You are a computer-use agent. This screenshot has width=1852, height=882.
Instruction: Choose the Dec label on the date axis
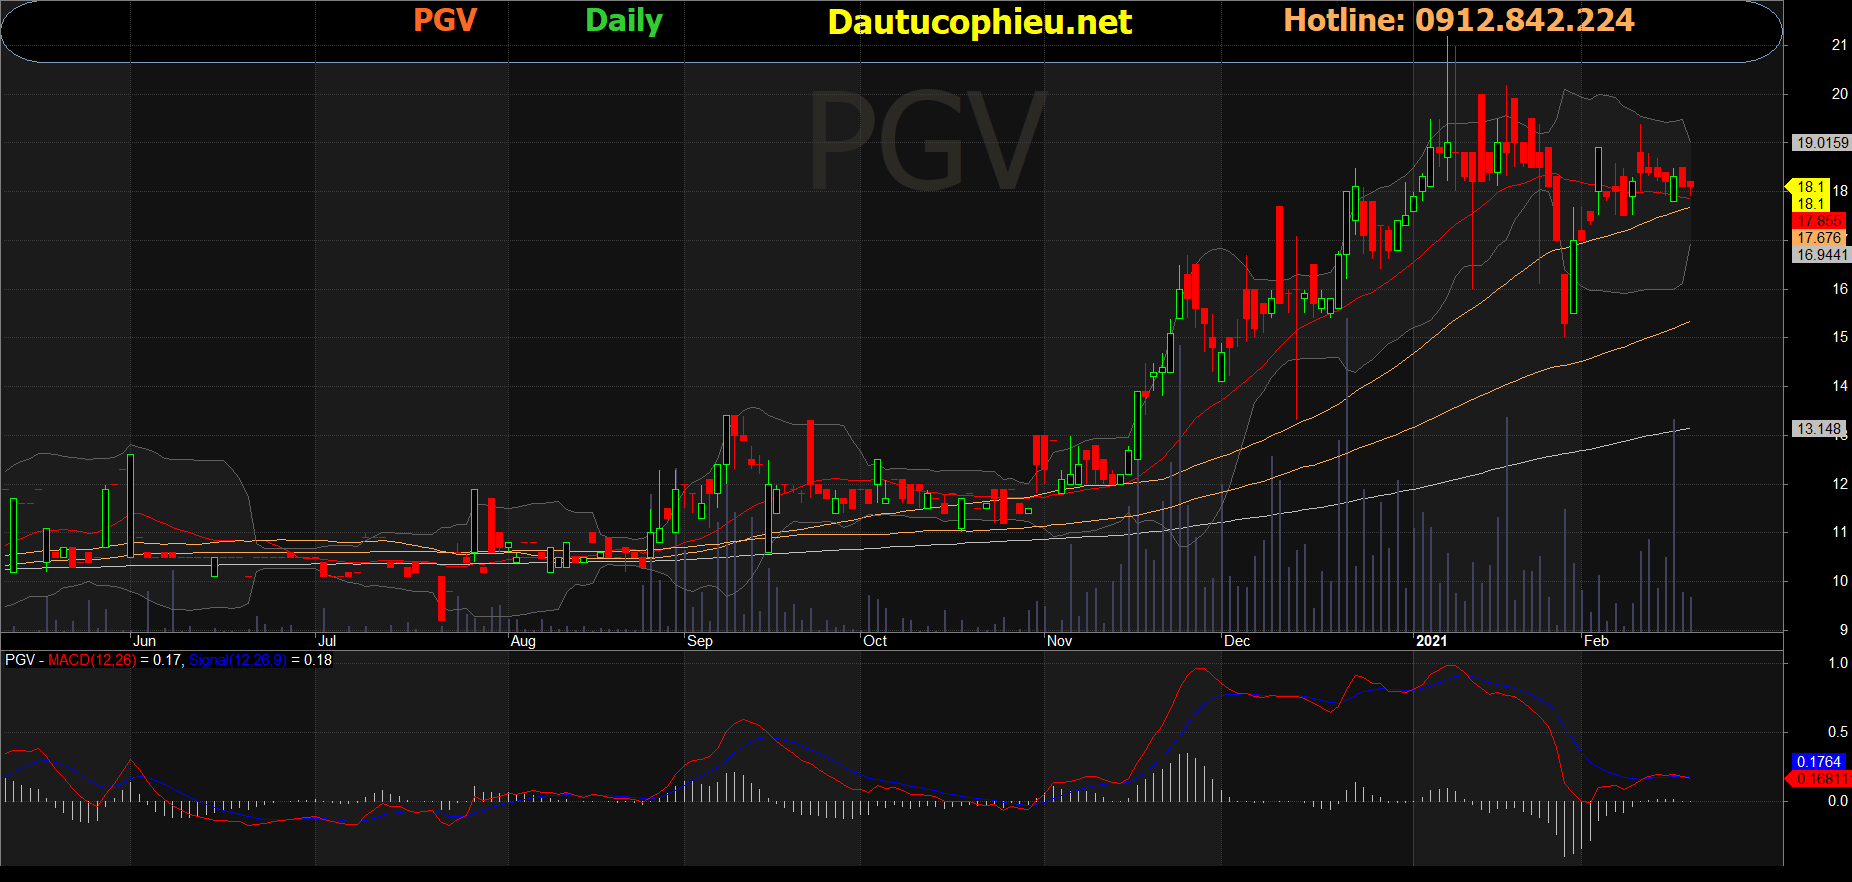point(1237,641)
